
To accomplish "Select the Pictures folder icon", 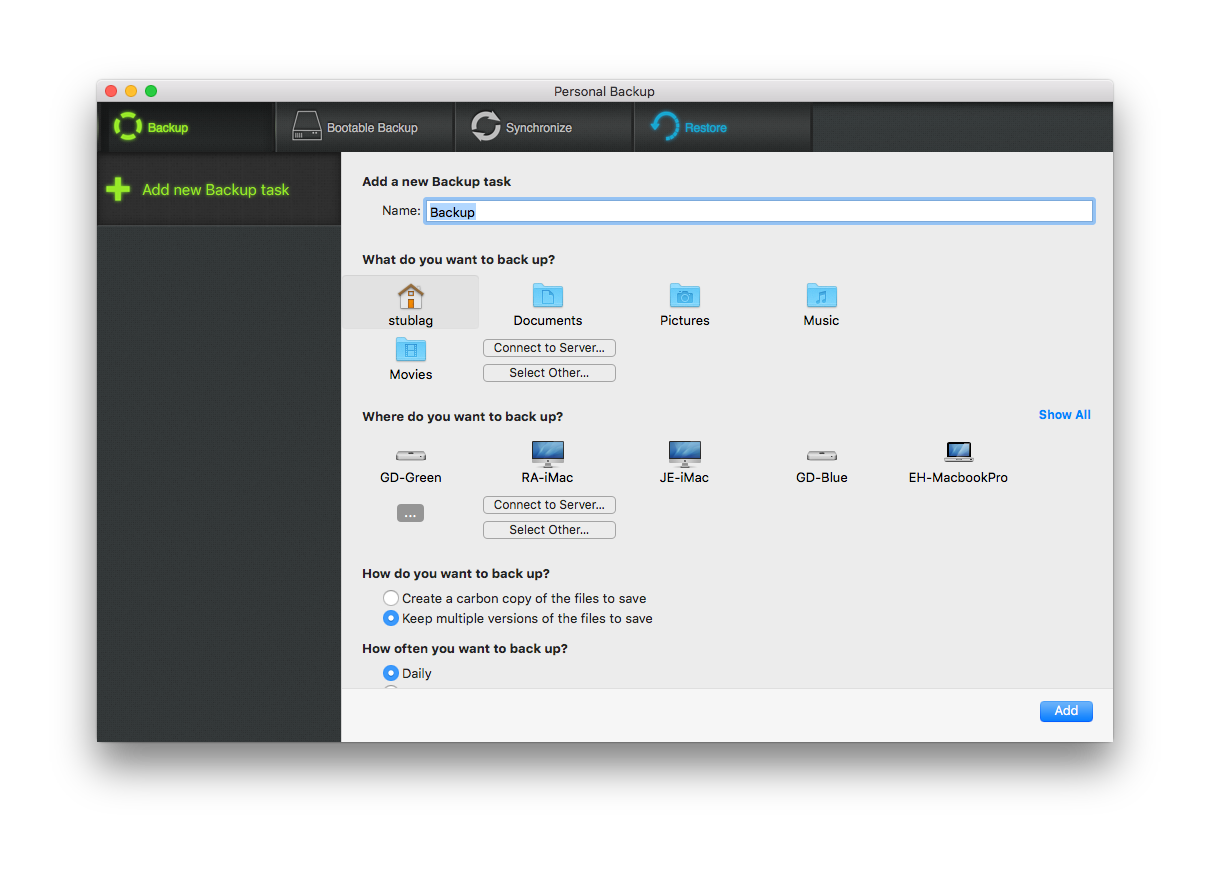I will (x=685, y=295).
